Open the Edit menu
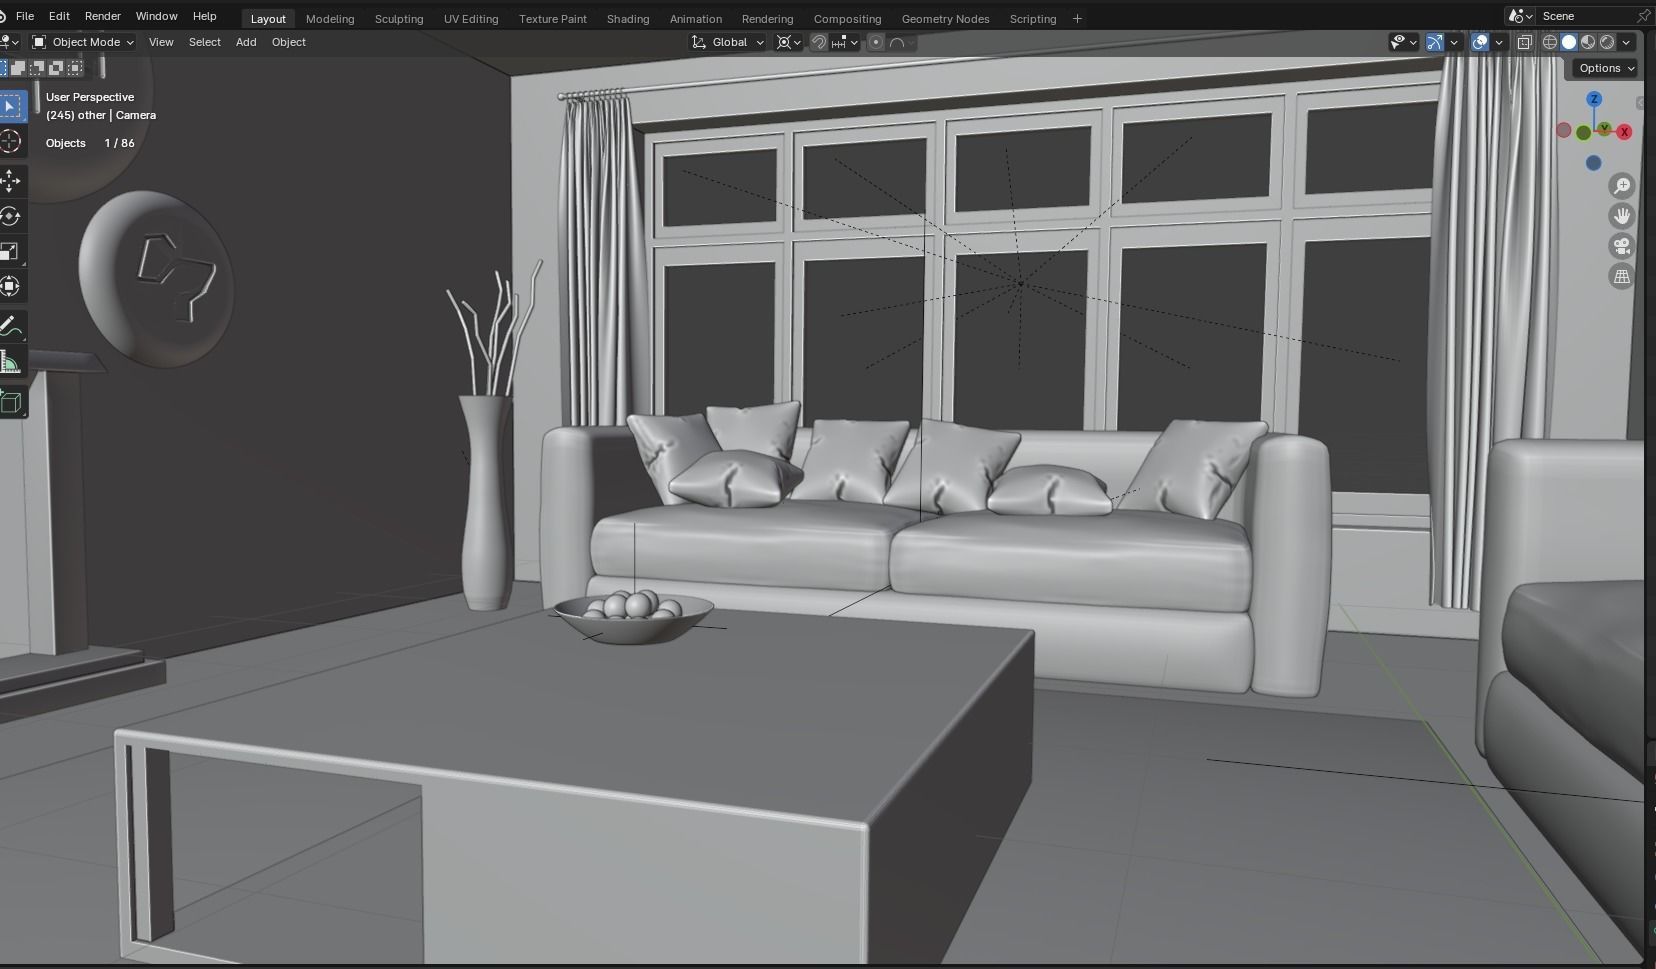This screenshot has height=969, width=1656. tap(59, 16)
